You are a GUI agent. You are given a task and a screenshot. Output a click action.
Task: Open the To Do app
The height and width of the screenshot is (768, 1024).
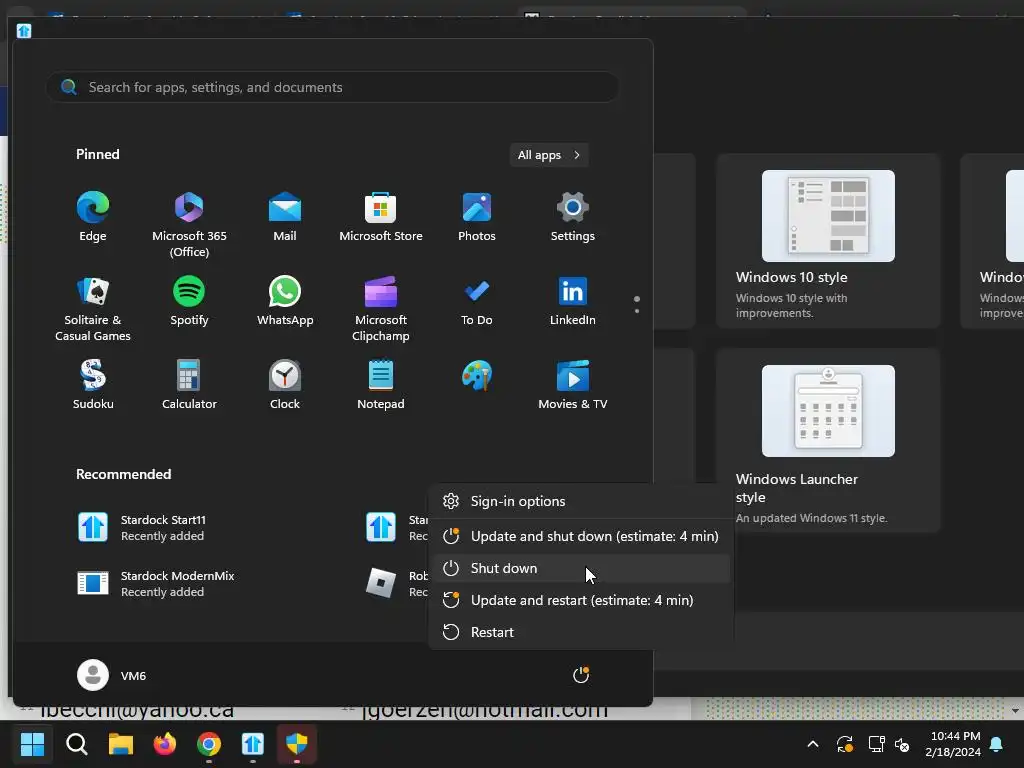coord(477,301)
